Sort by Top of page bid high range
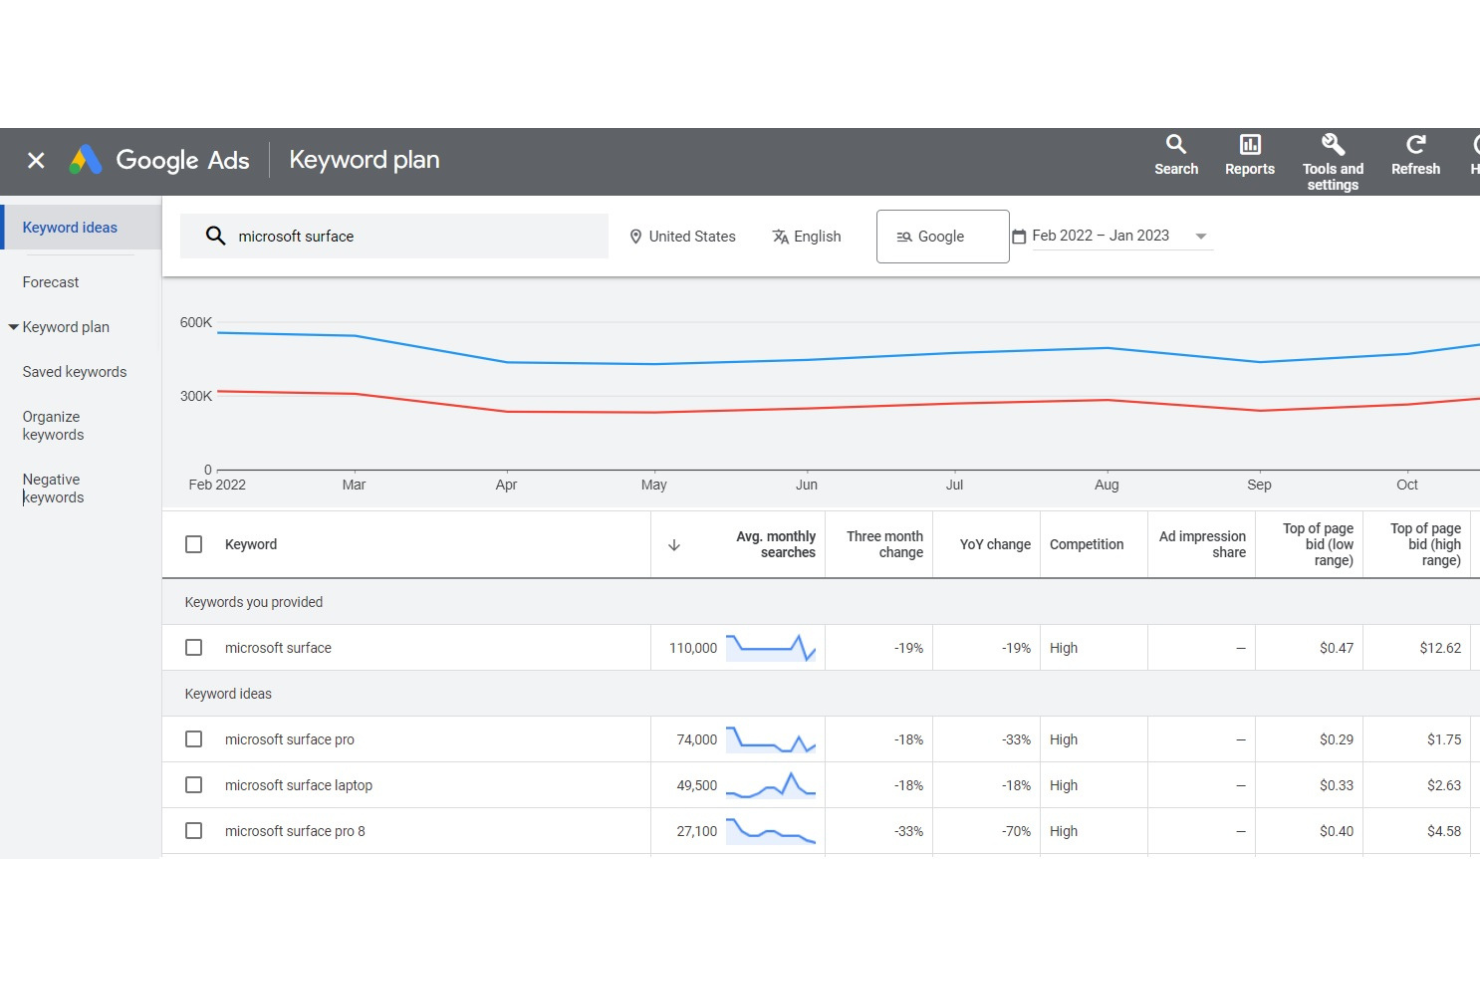This screenshot has height=987, width=1480. [x=1426, y=544]
